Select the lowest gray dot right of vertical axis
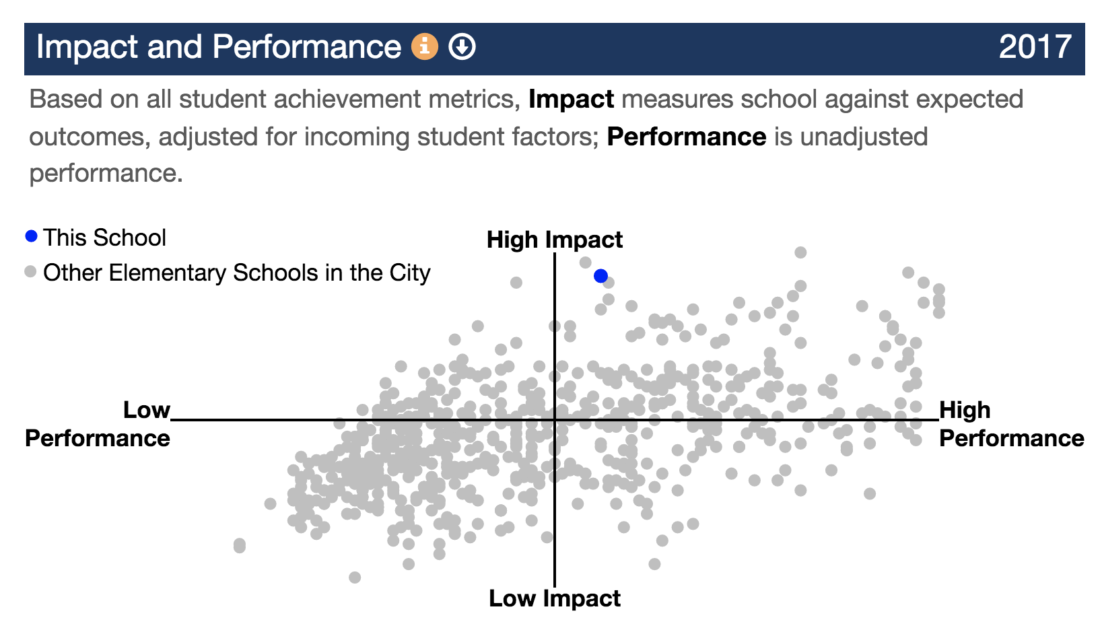 pyautogui.click(x=654, y=564)
